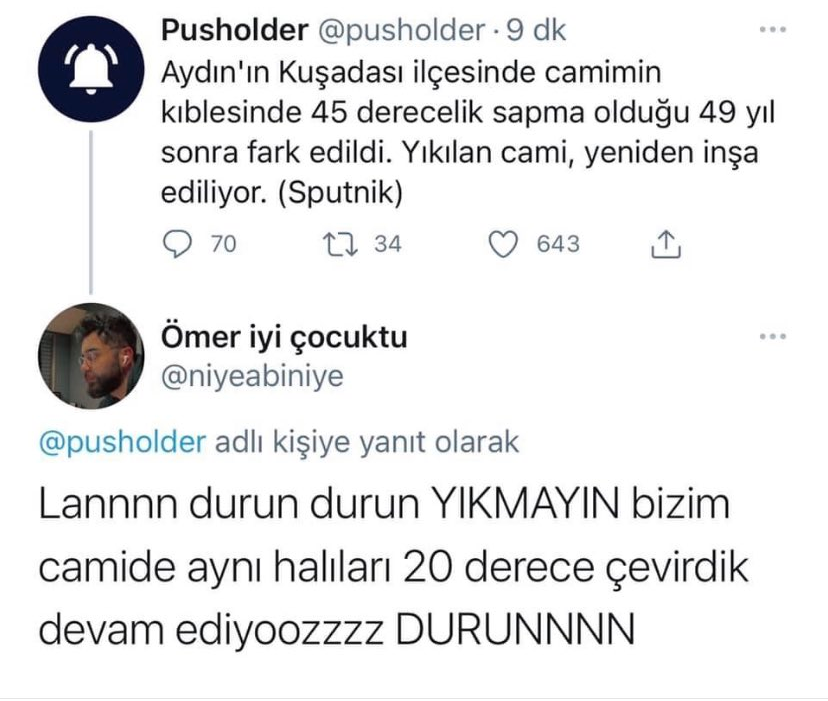The width and height of the screenshot is (828, 701).
Task: Open the 'Ömer iyi çocuktu' display name
Action: point(284,337)
